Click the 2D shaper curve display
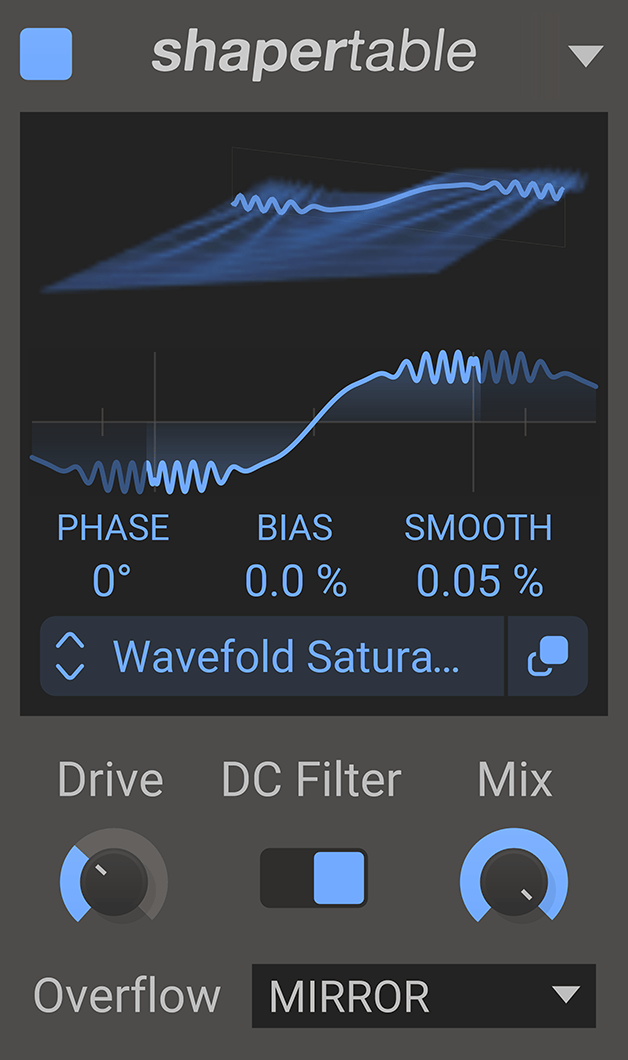This screenshot has height=1060, width=628. [314, 420]
